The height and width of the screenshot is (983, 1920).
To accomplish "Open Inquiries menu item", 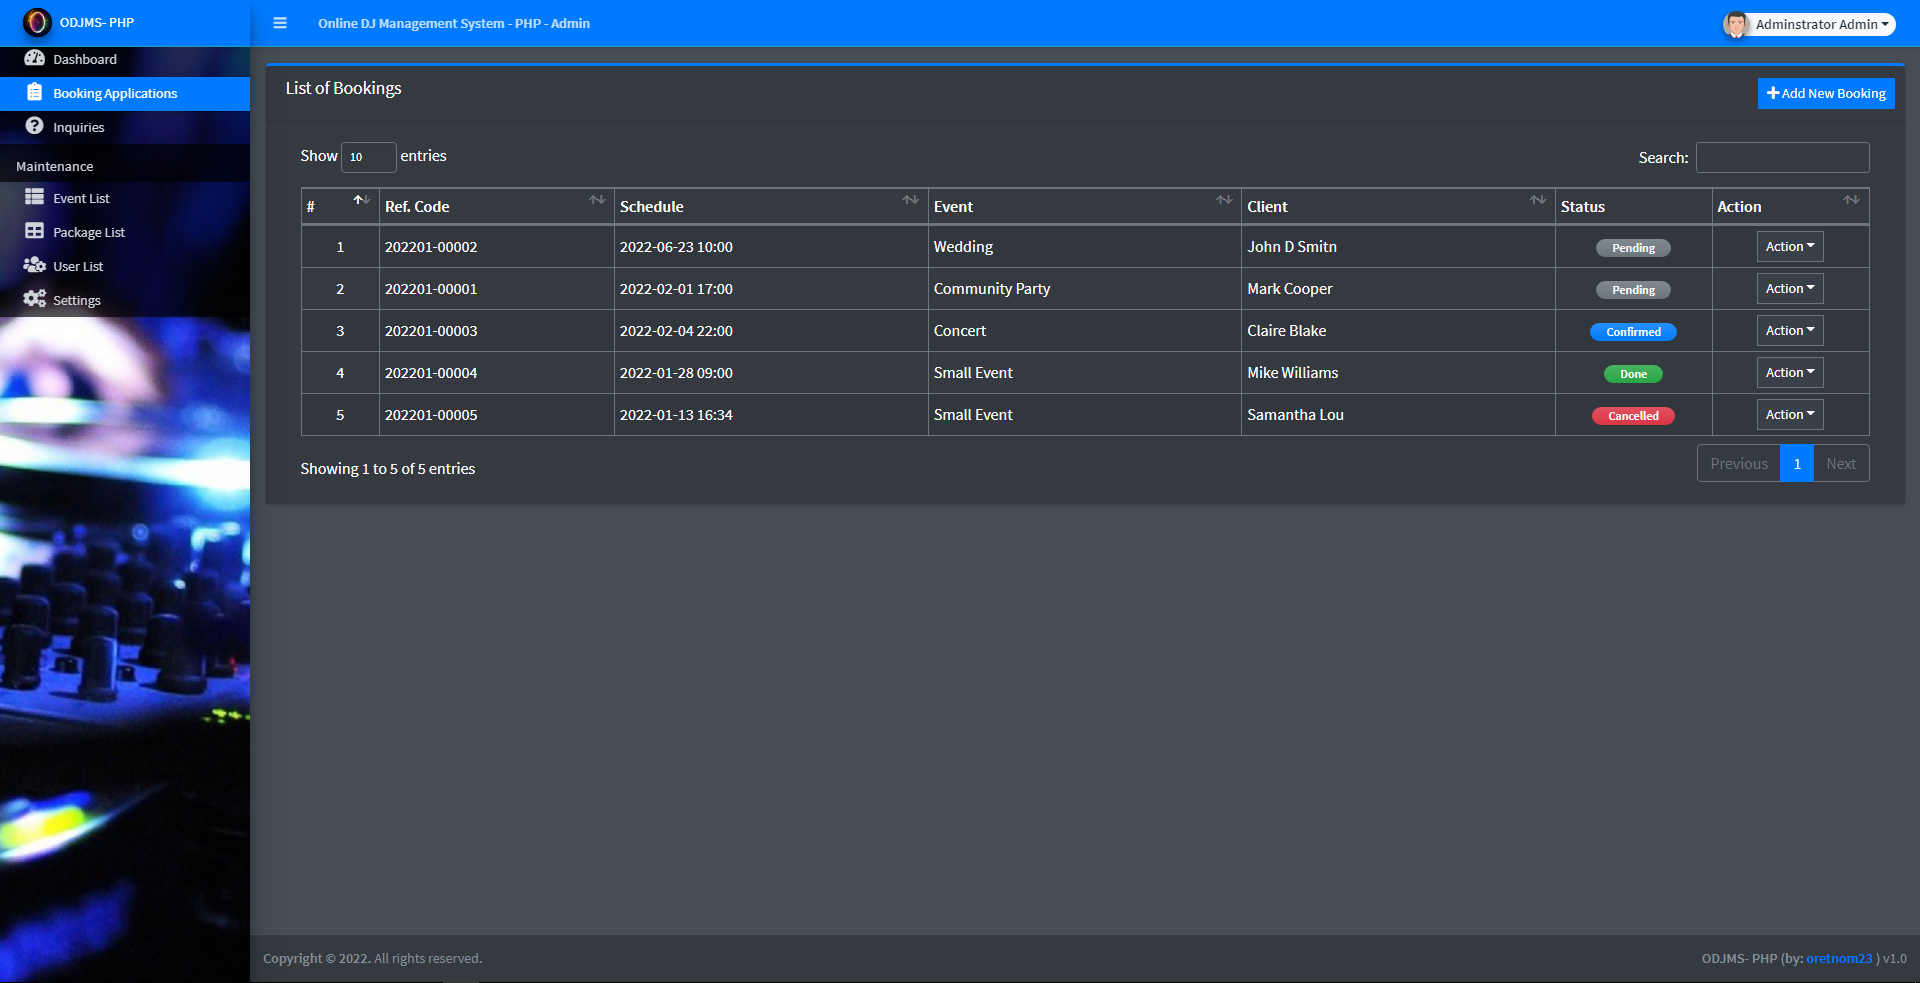I will (125, 127).
